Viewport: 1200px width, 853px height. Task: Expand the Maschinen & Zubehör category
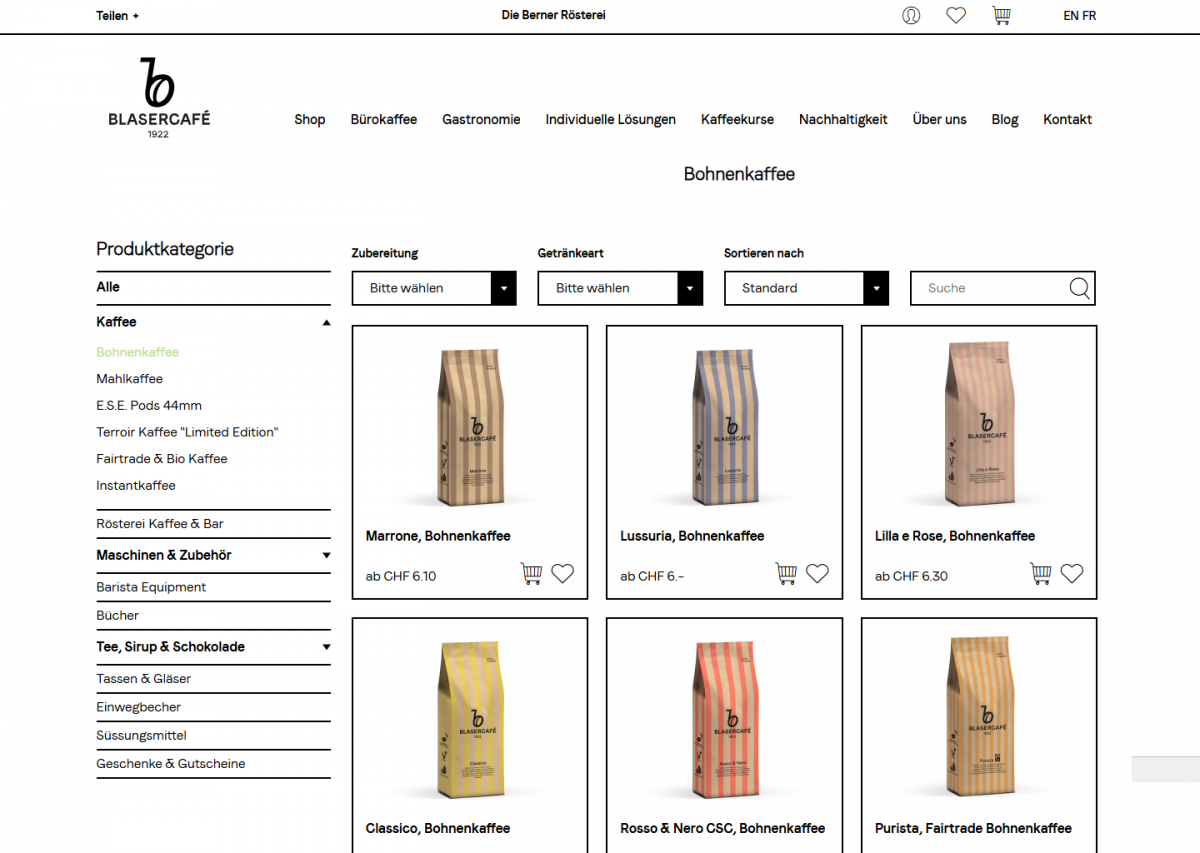click(326, 555)
